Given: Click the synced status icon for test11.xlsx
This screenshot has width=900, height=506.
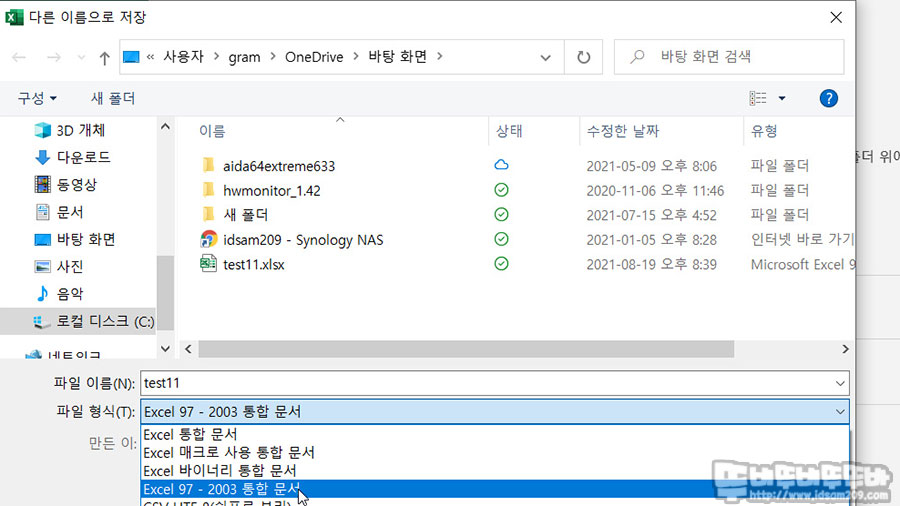Looking at the screenshot, I should click(x=501, y=264).
